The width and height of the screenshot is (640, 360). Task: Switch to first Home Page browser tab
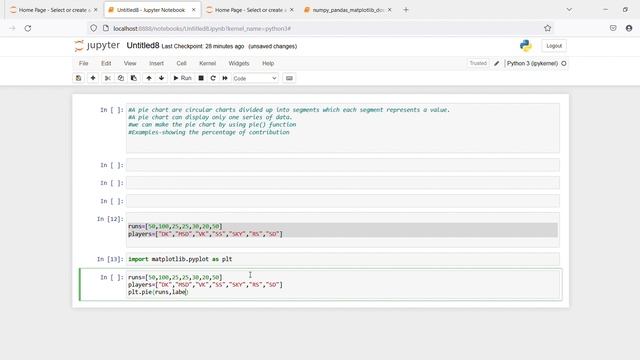[x=53, y=10]
